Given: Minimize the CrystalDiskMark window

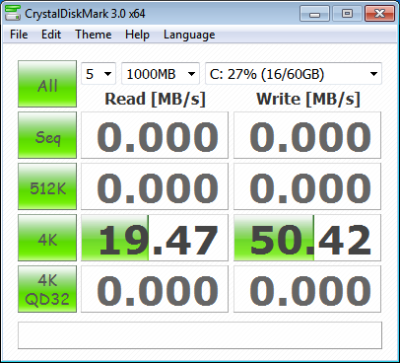Looking at the screenshot, I should click(315, 14).
